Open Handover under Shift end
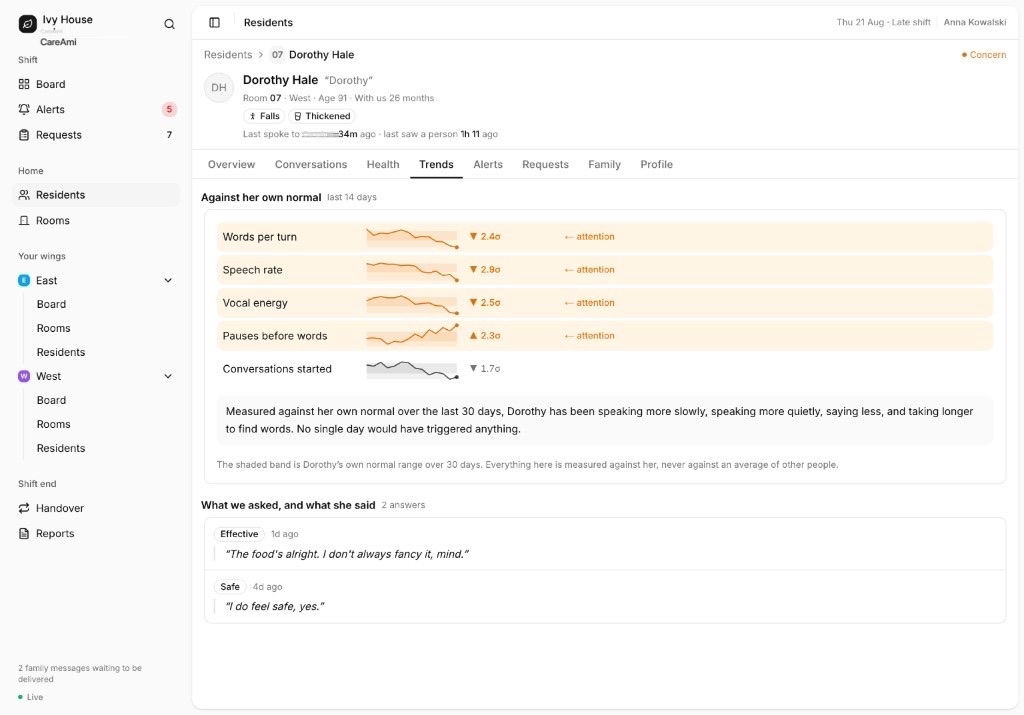The image size is (1024, 715). pos(96,508)
